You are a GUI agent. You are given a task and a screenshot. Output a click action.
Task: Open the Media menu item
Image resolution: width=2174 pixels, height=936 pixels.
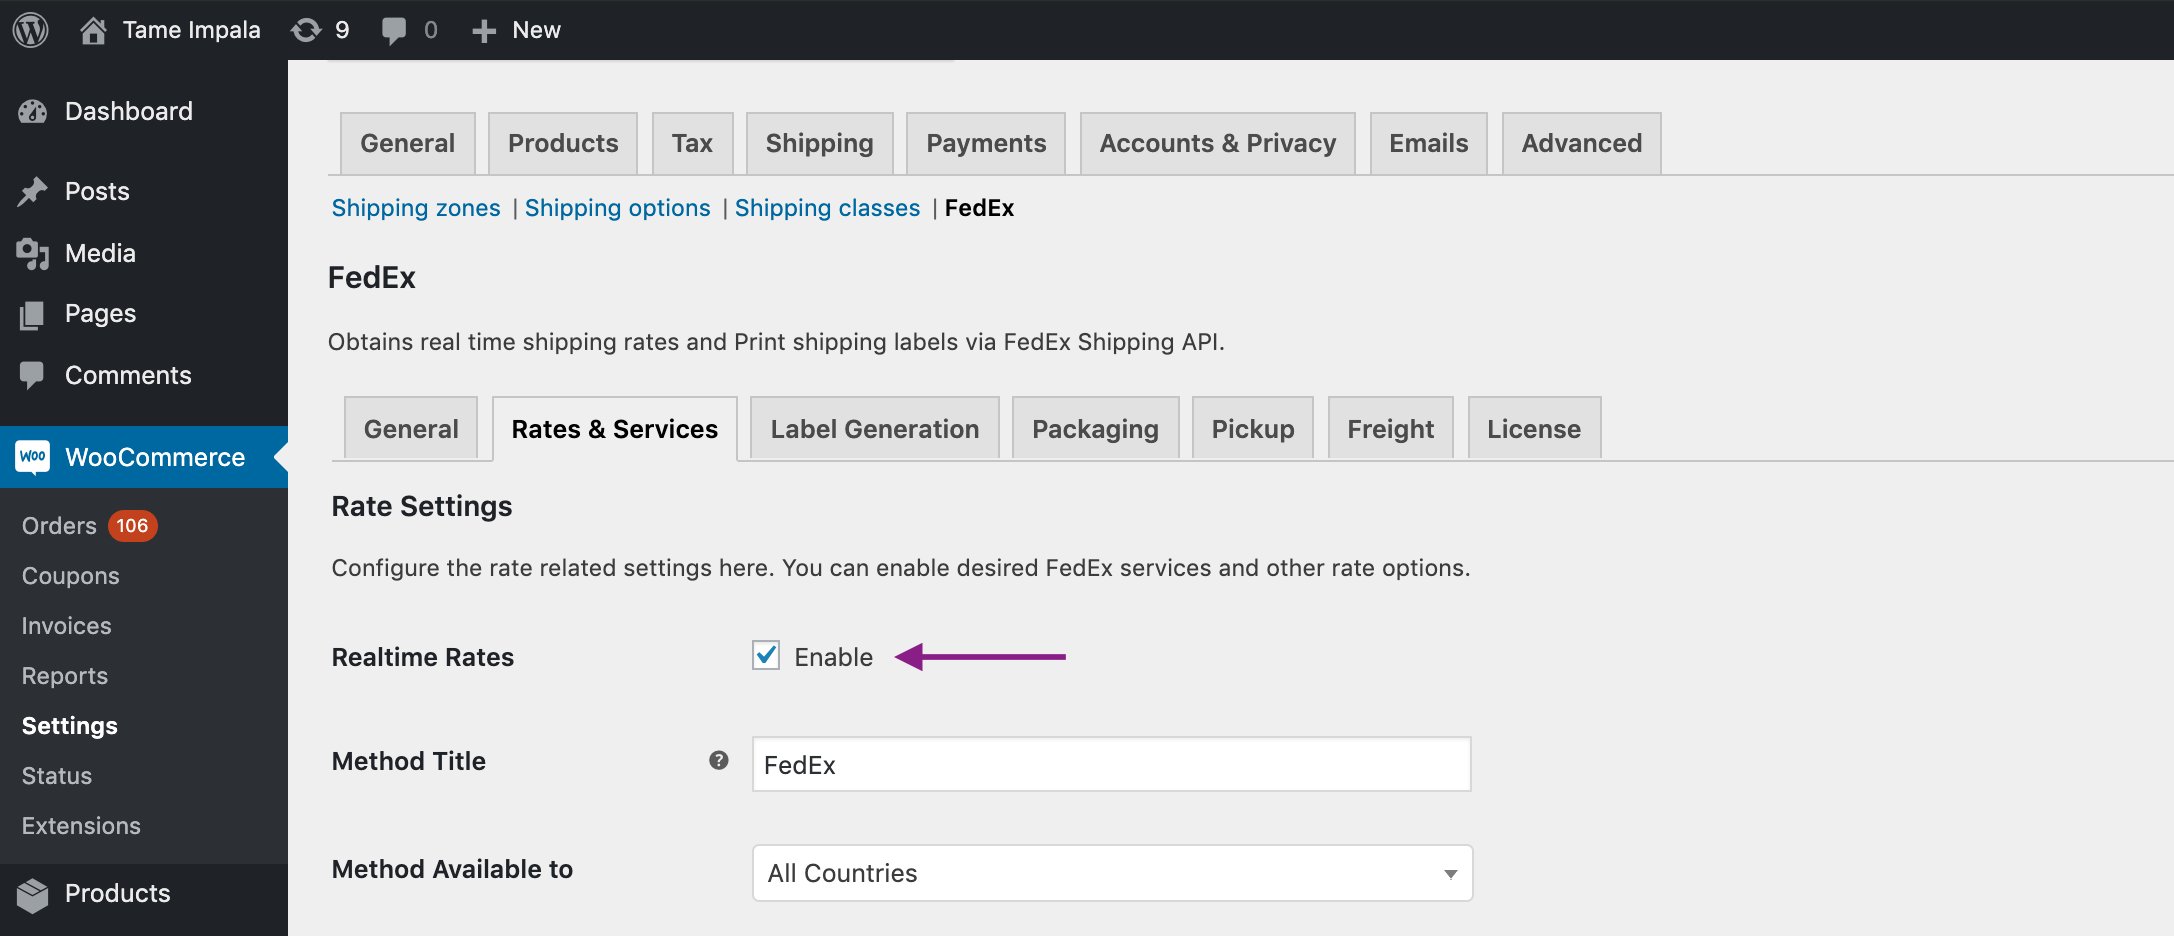pyautogui.click(x=144, y=253)
